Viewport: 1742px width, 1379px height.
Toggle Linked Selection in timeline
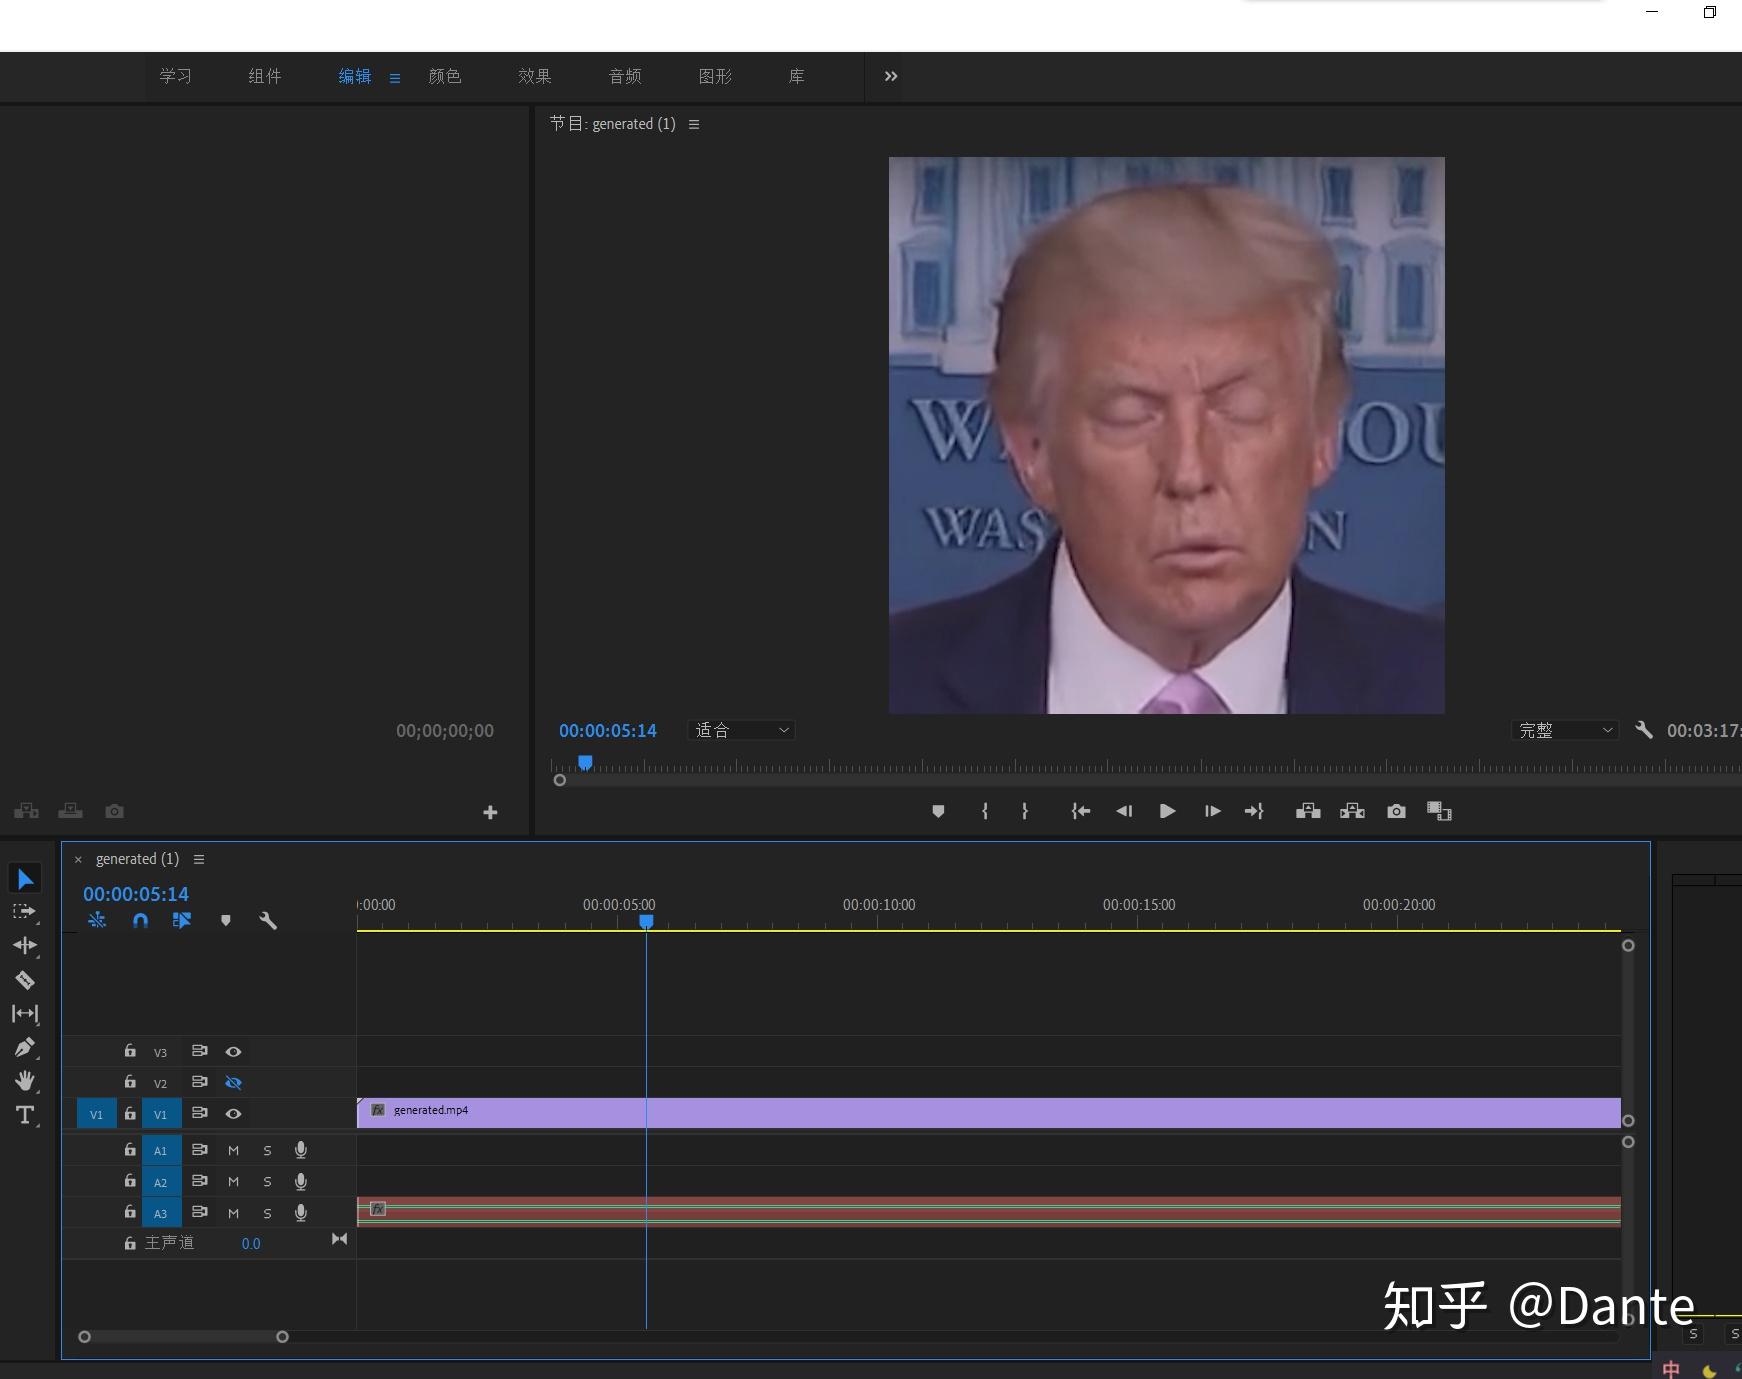point(181,920)
